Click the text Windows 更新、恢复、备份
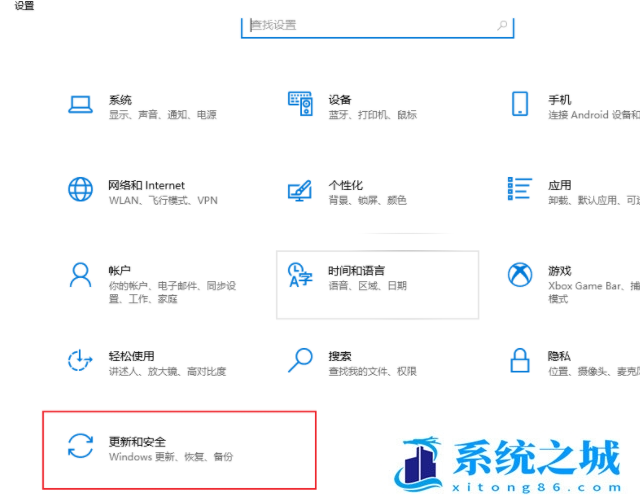Image resolution: width=640 pixels, height=500 pixels. [x=171, y=457]
